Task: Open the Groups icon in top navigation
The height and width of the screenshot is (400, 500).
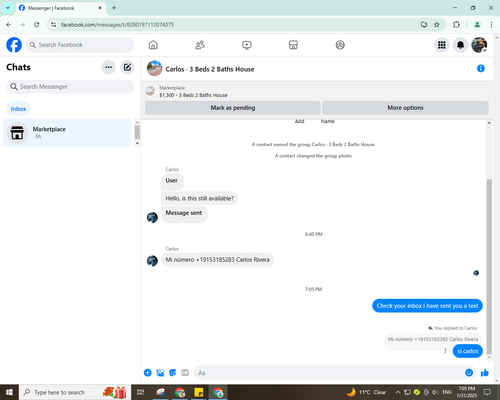Action: tap(340, 45)
